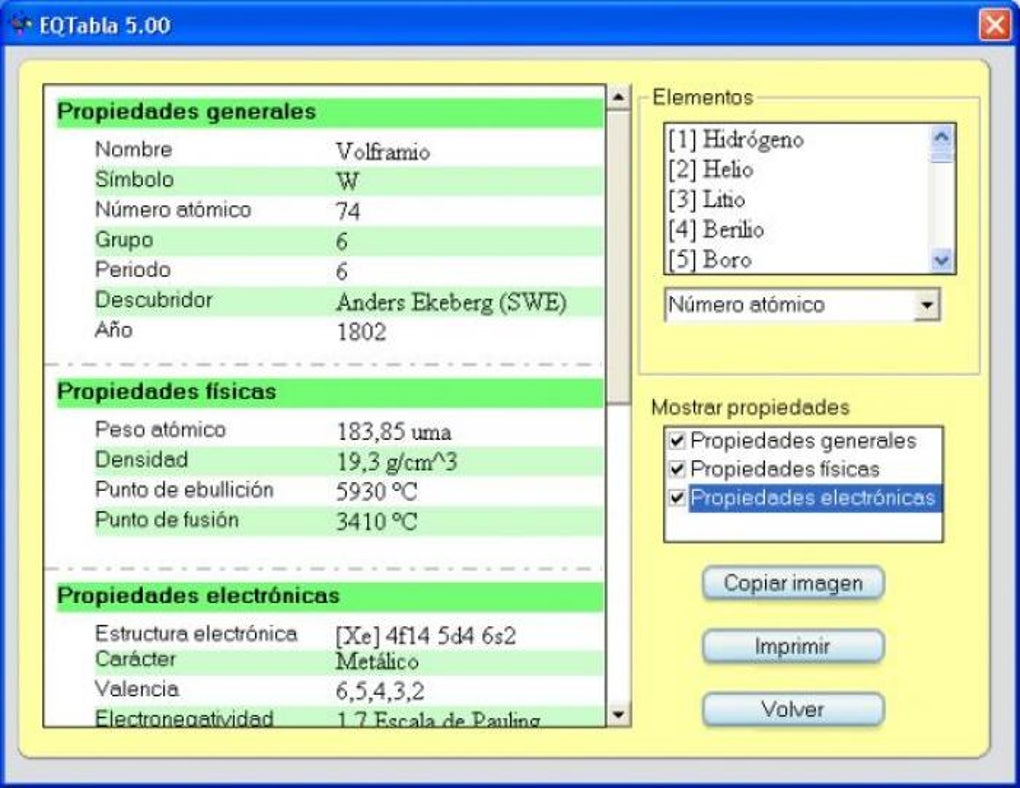Click the element list scroll-up arrow
Image resolution: width=1020 pixels, height=788 pixels.
(x=941, y=136)
